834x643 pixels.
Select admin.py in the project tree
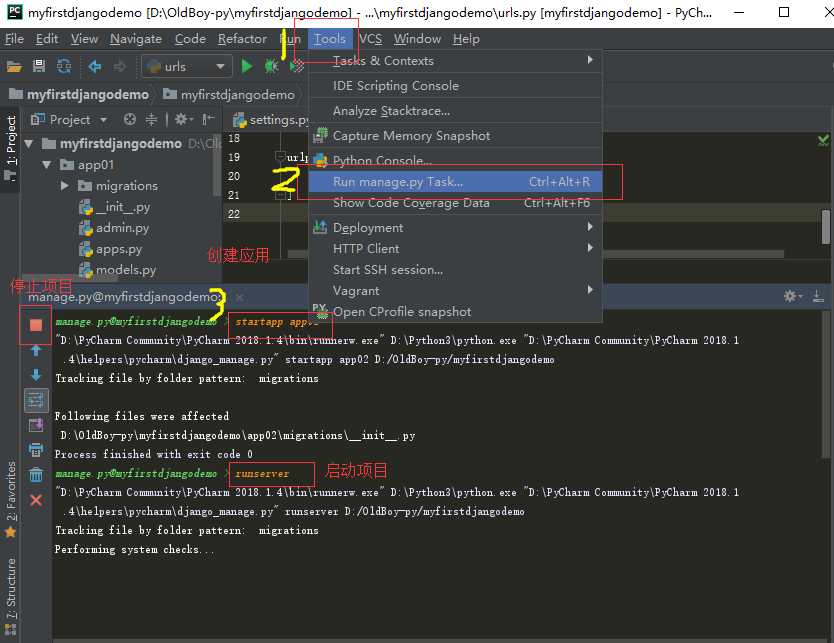tap(122, 228)
